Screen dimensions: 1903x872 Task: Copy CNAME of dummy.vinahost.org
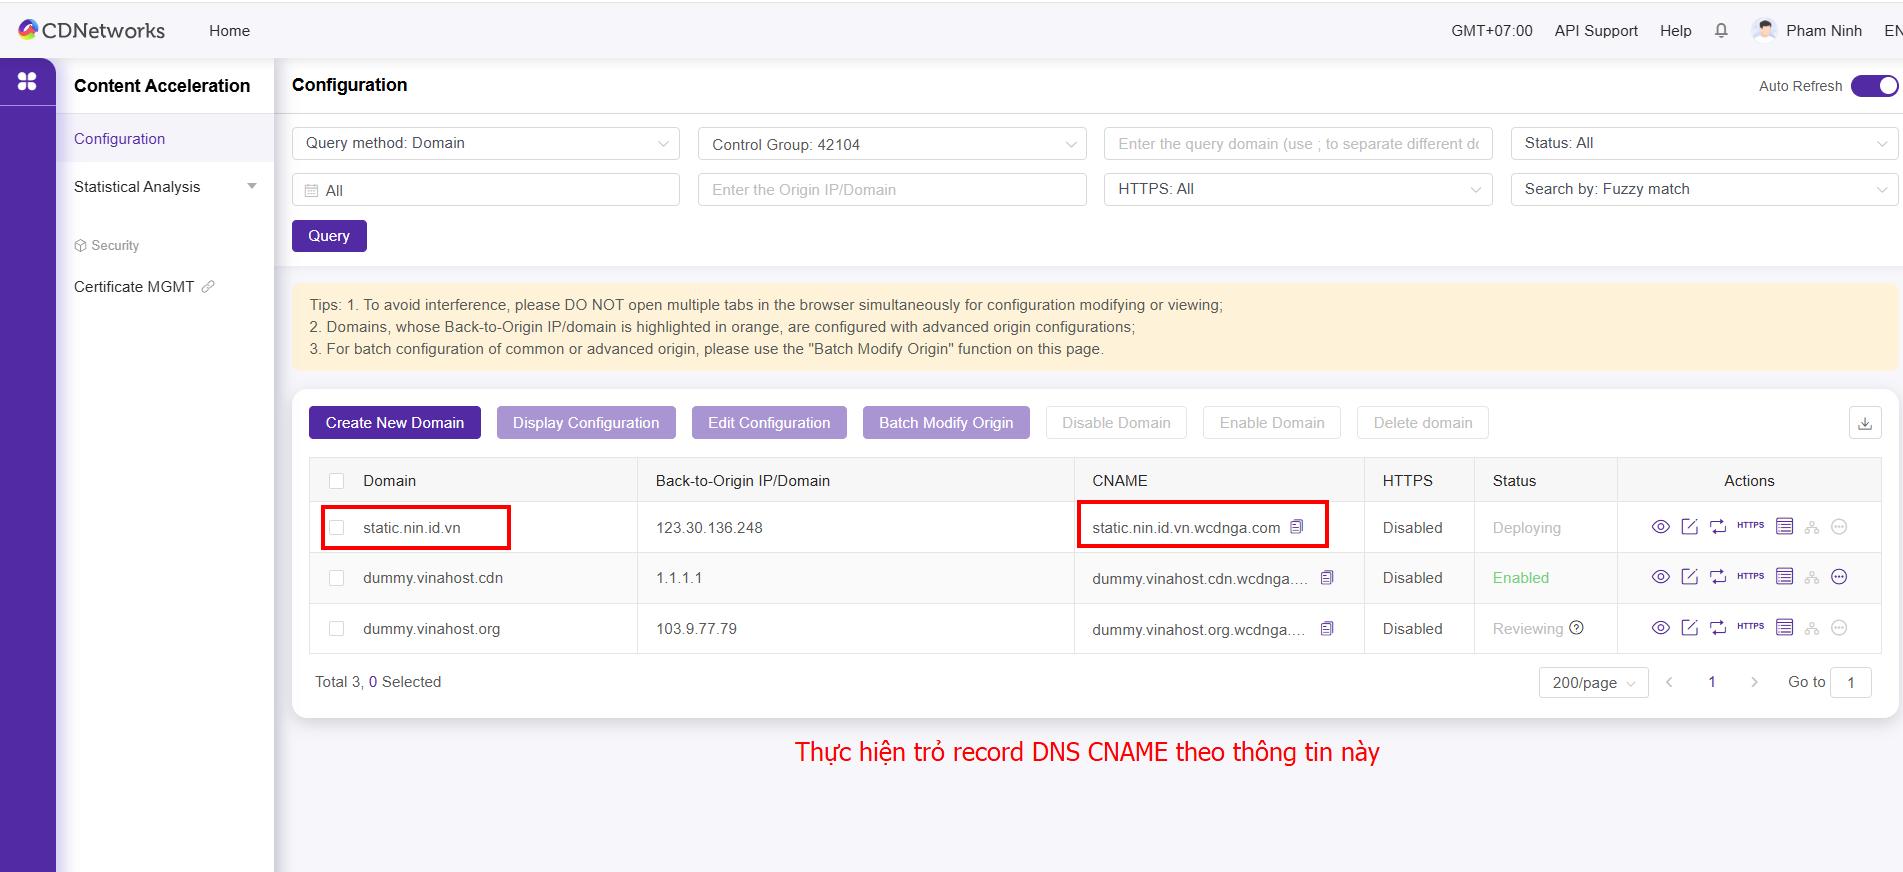(1327, 629)
